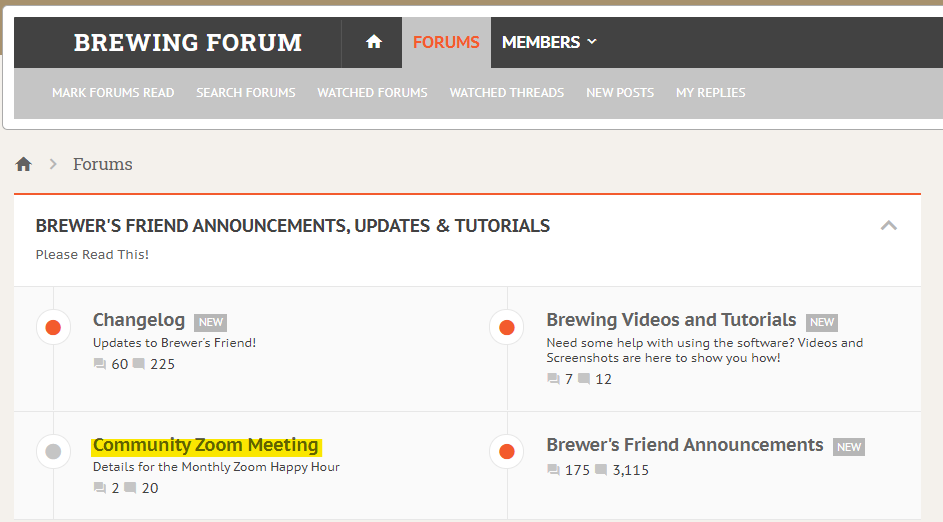Click the breadcrumb home icon
The height and width of the screenshot is (522, 943).
click(24, 164)
